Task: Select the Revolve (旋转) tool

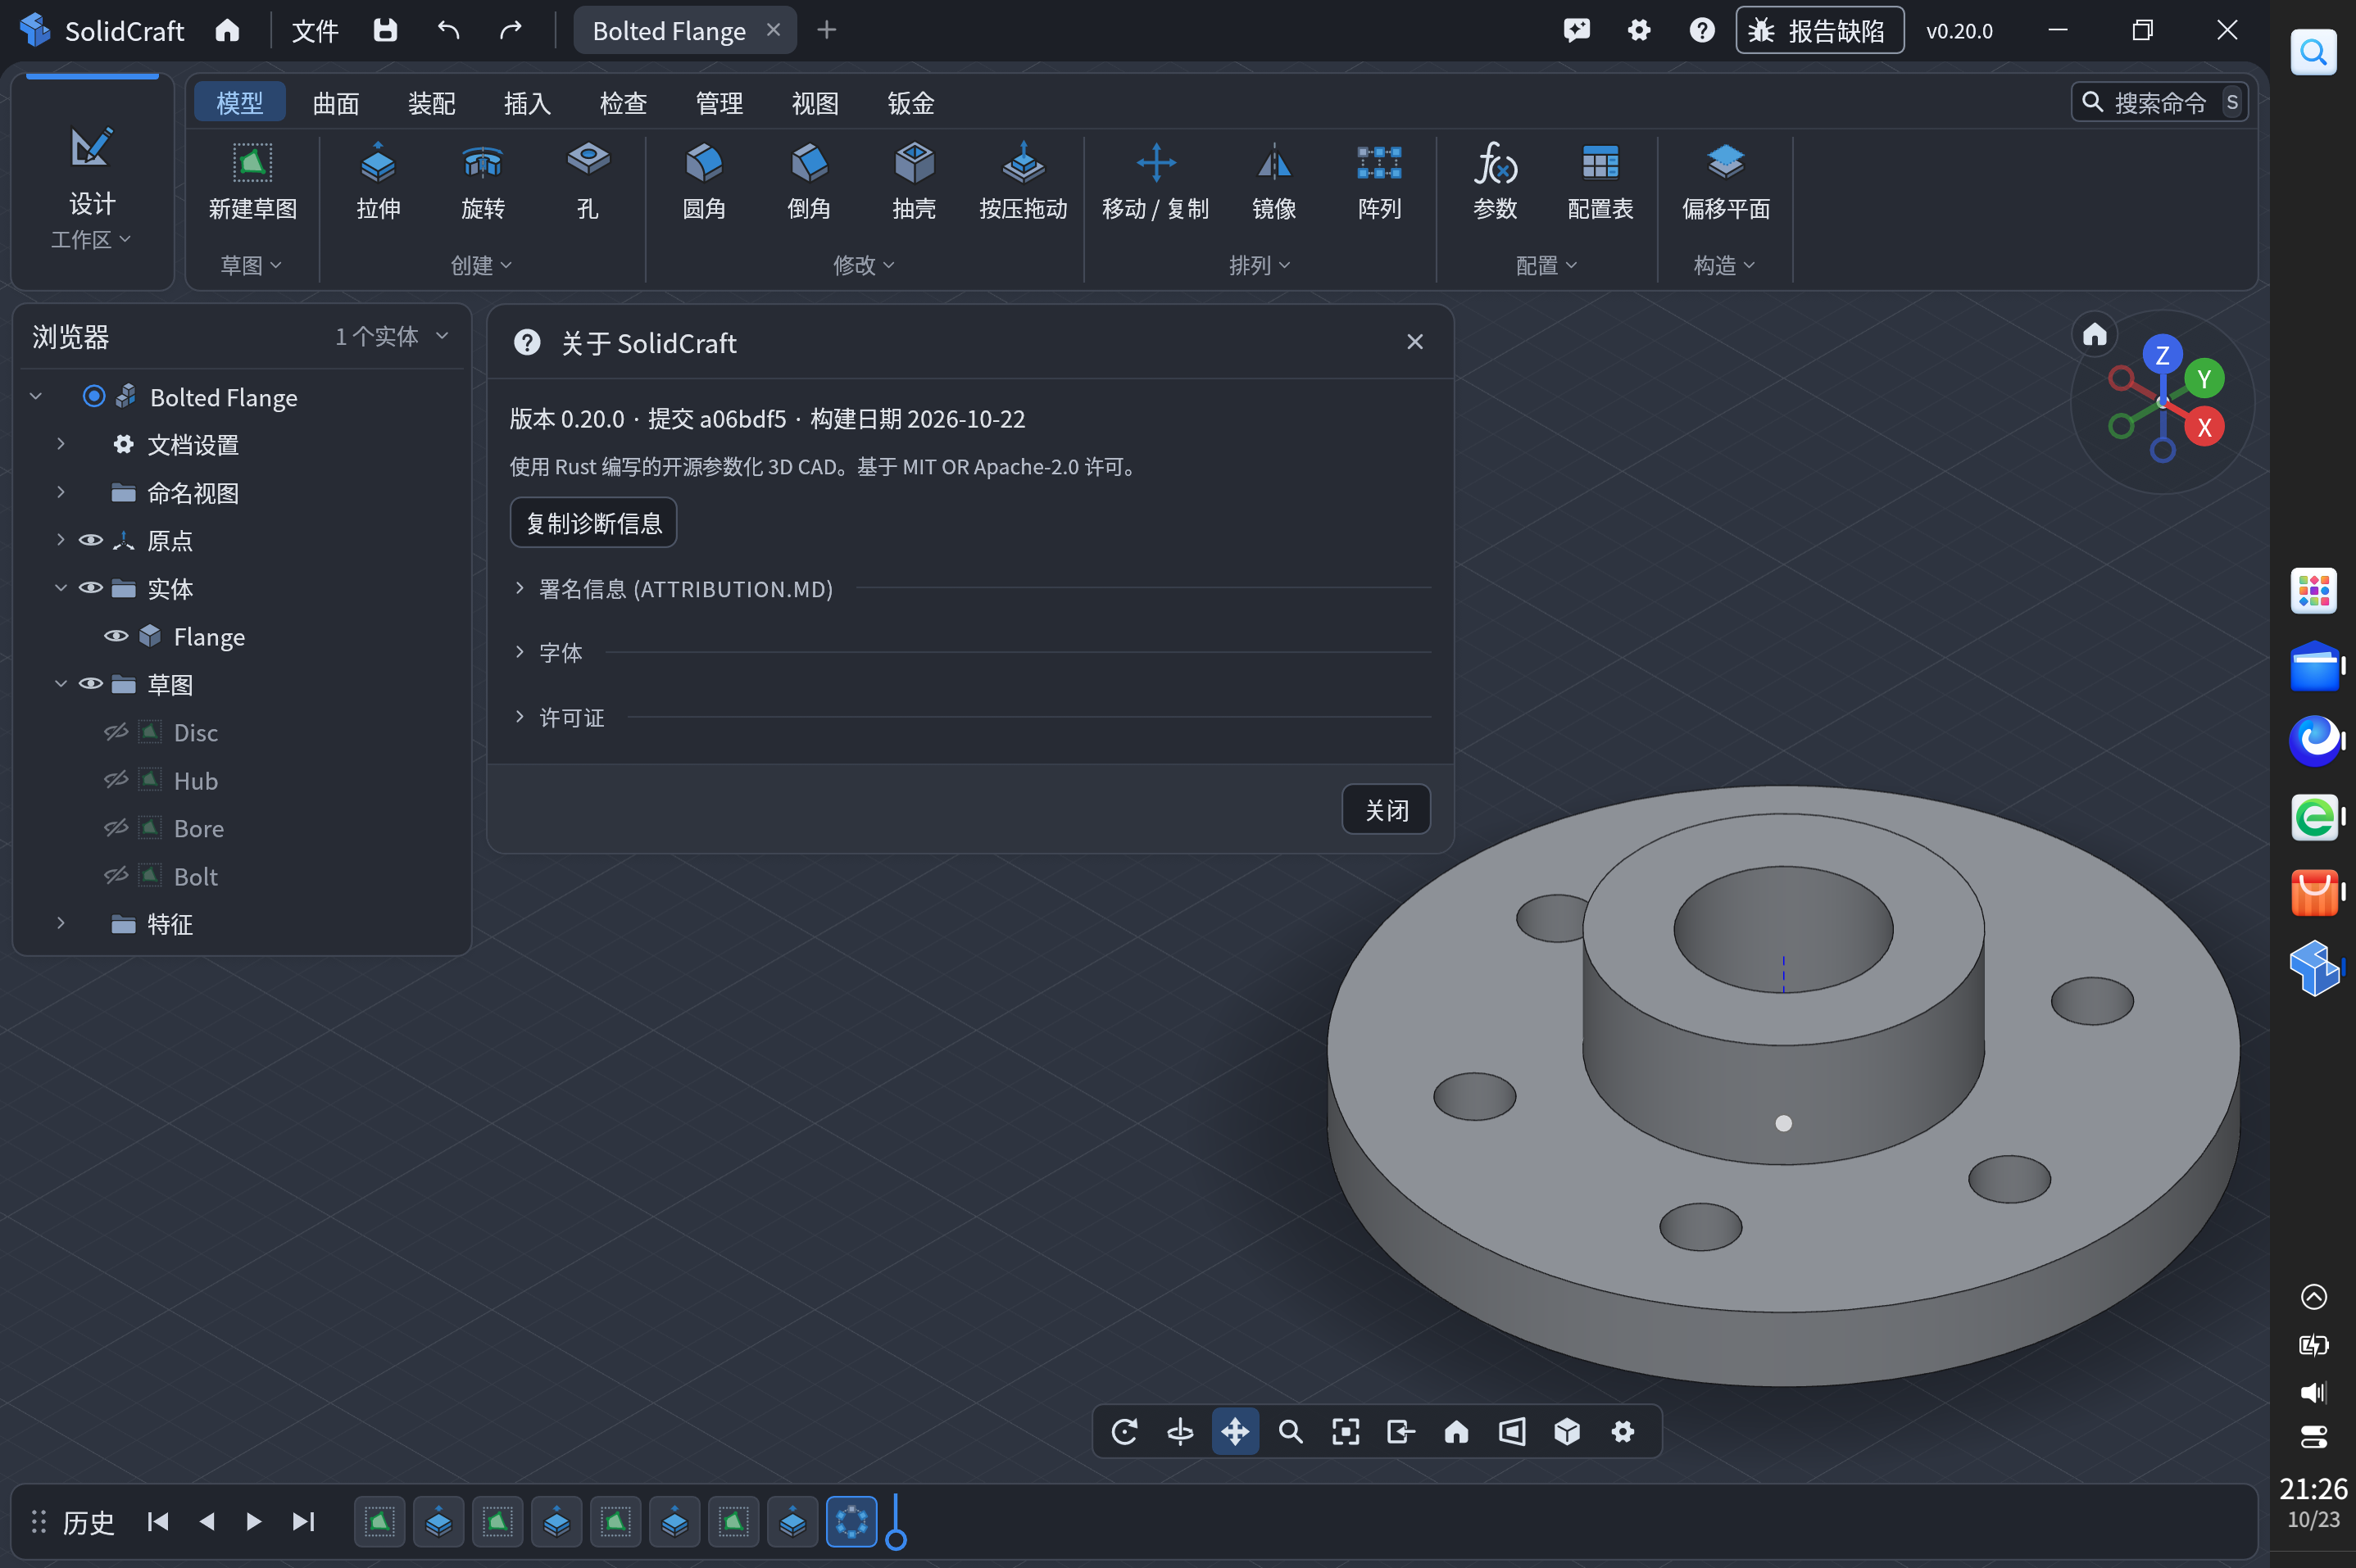Action: coord(483,182)
